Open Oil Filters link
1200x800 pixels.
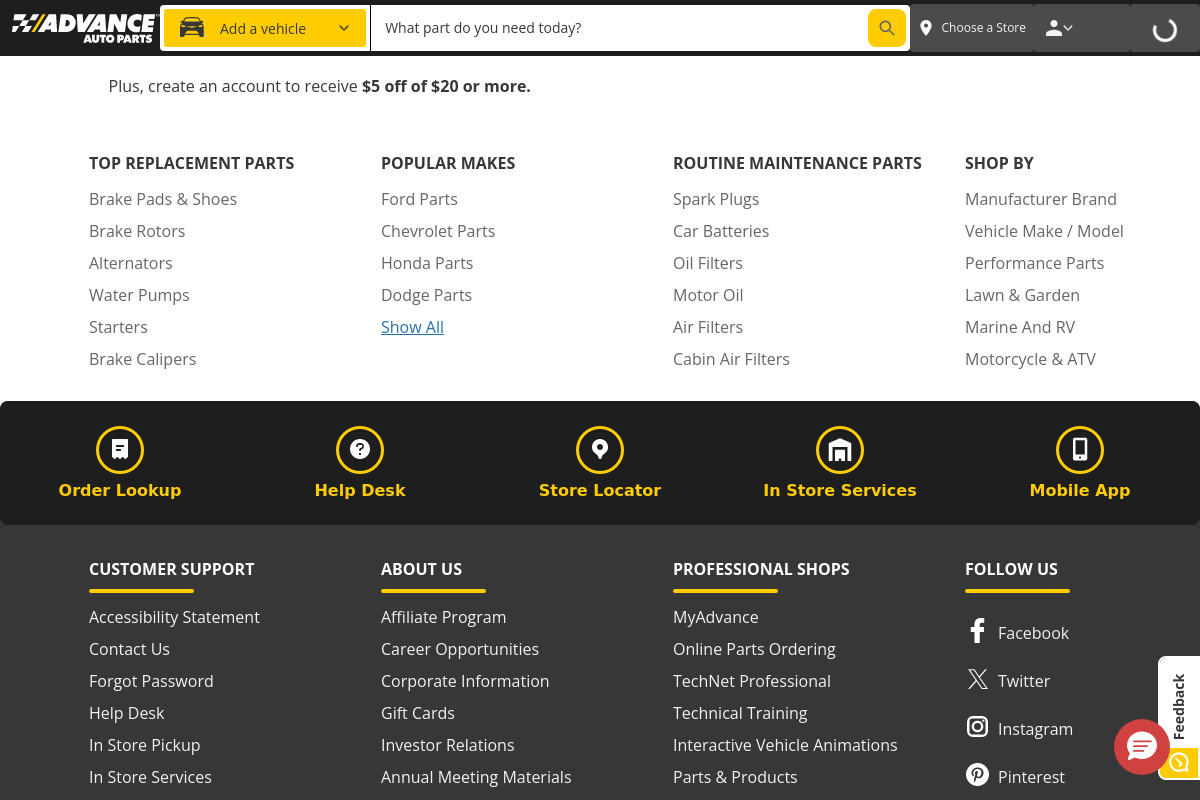coord(708,263)
